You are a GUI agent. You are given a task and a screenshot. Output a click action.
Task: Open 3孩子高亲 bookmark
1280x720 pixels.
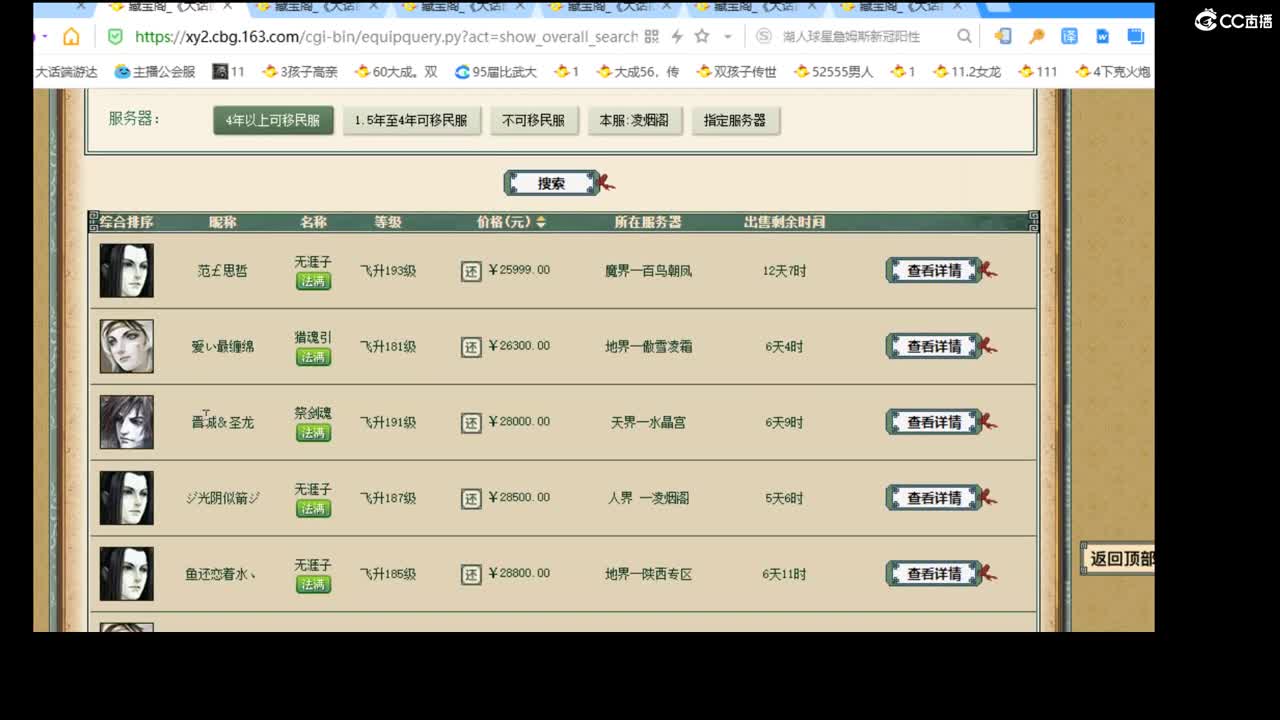[300, 72]
